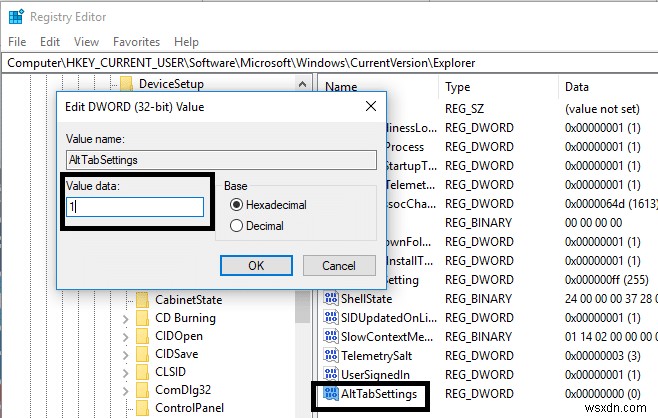Select the CLSID folder icon

[142, 372]
